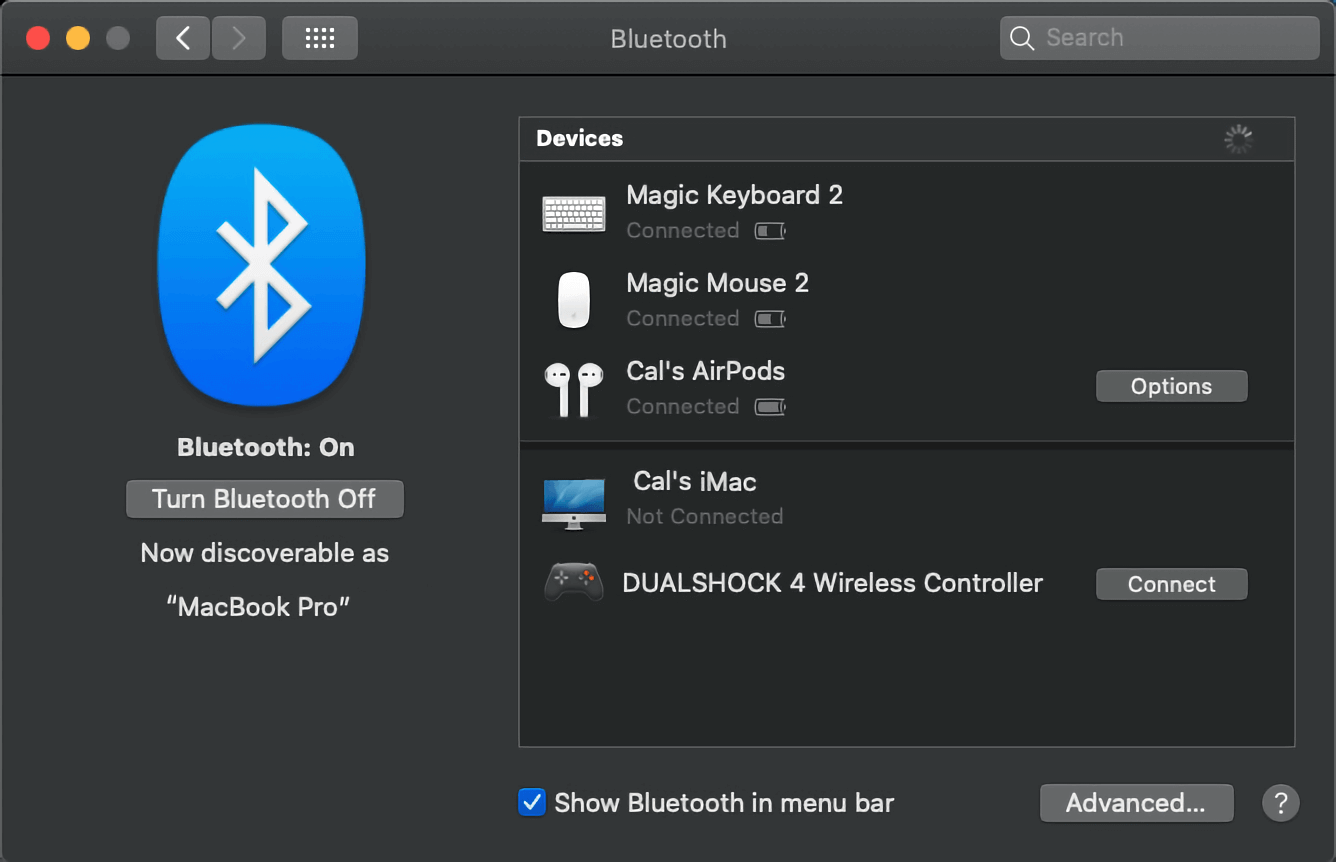Viewport: 1336px width, 862px height.
Task: Click the AirPods earbuds icon
Action: [x=573, y=389]
